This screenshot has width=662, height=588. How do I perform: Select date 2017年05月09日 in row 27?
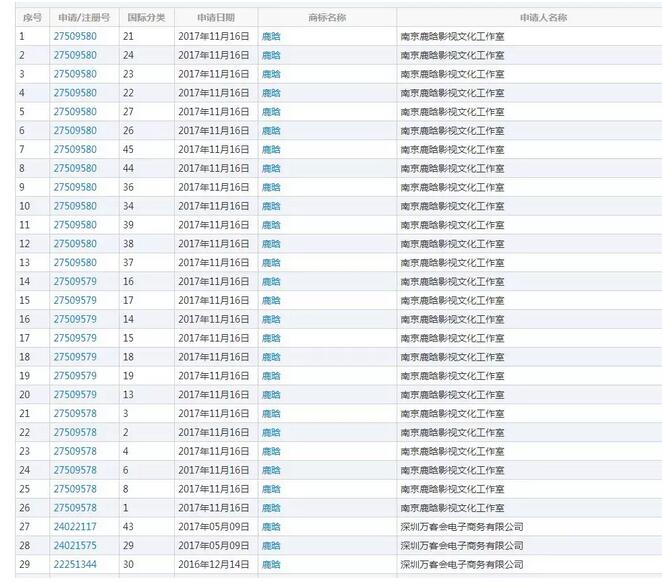[214, 526]
